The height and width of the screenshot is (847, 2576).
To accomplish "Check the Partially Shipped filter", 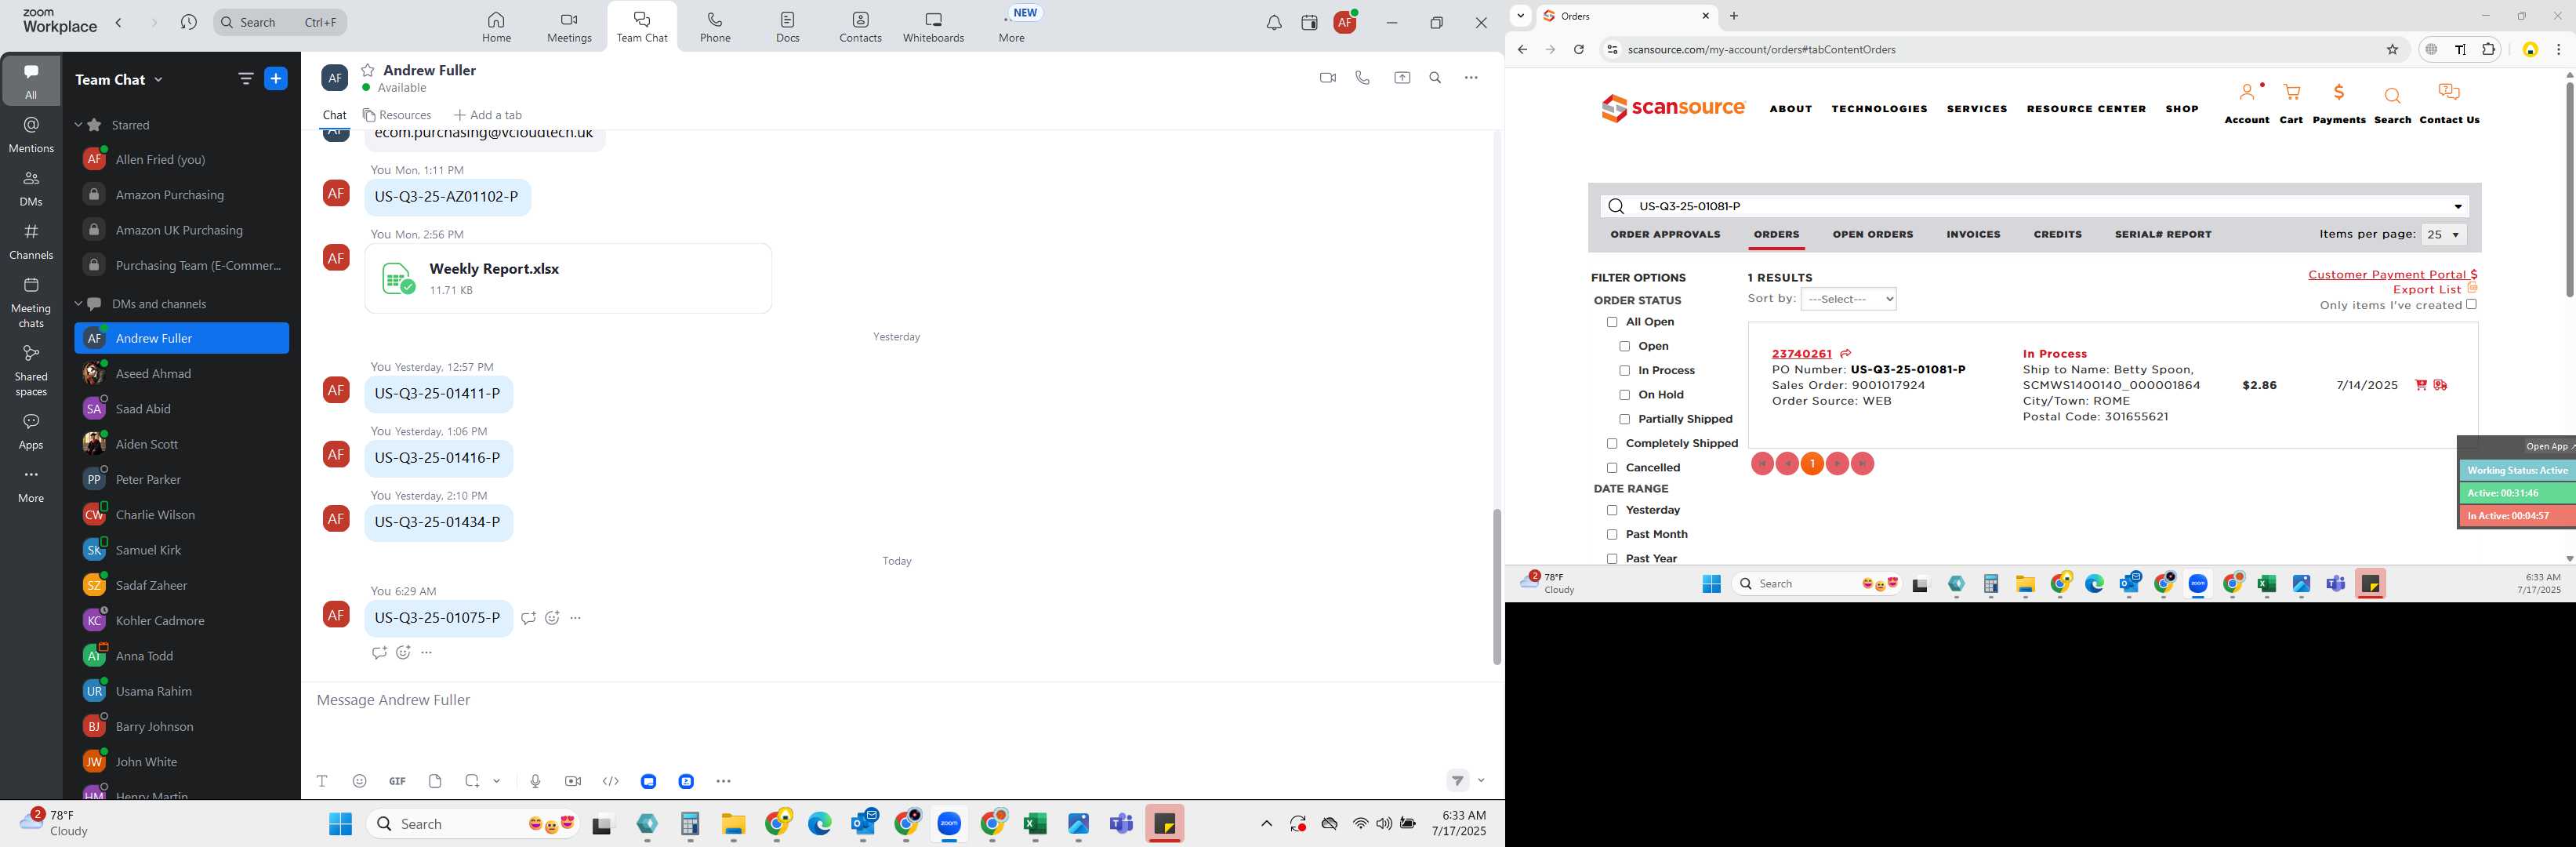I will [1624, 419].
